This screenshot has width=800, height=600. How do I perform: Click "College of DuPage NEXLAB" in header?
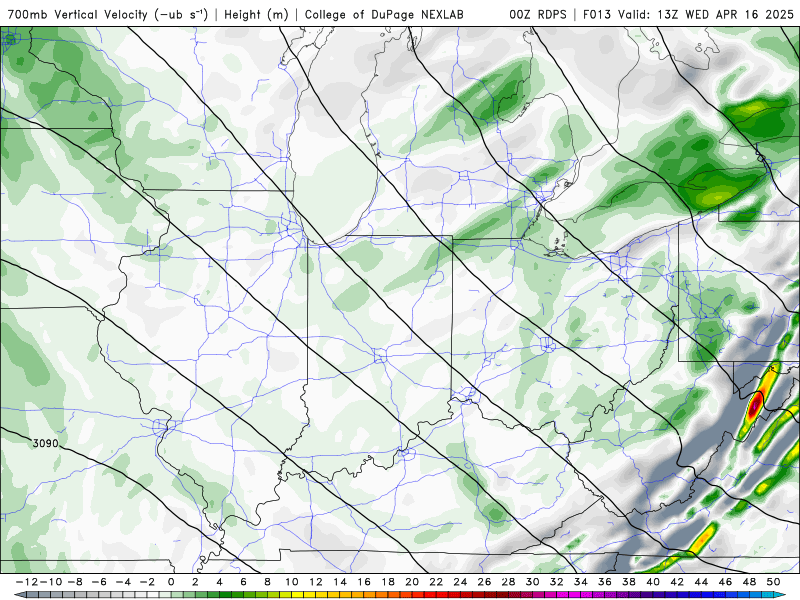pyautogui.click(x=384, y=14)
